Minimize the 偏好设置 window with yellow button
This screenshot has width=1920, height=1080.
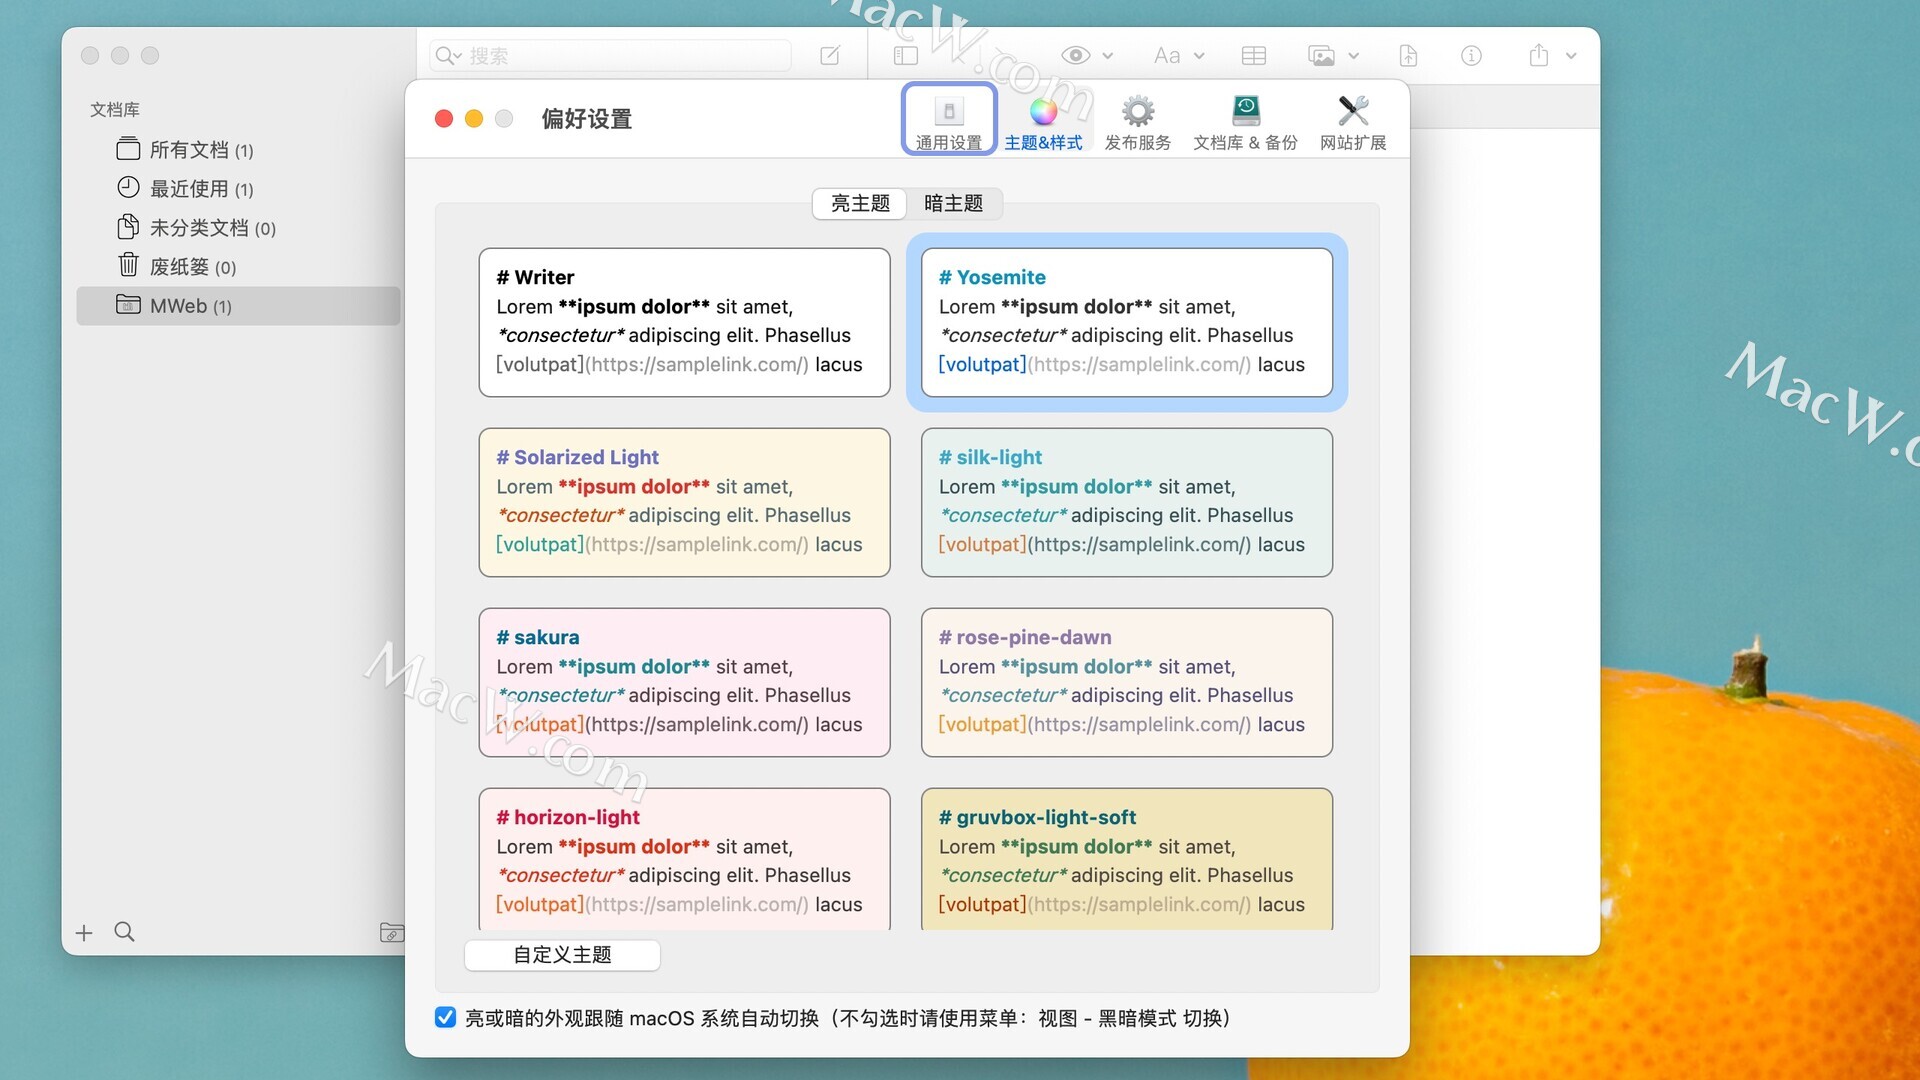tap(474, 119)
